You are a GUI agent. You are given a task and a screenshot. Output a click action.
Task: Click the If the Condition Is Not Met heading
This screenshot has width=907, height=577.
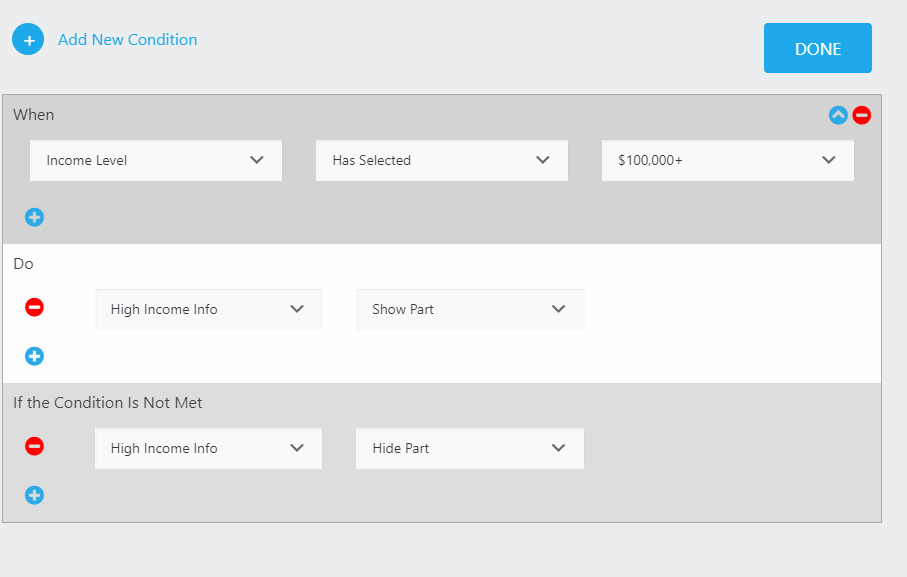[x=108, y=403]
